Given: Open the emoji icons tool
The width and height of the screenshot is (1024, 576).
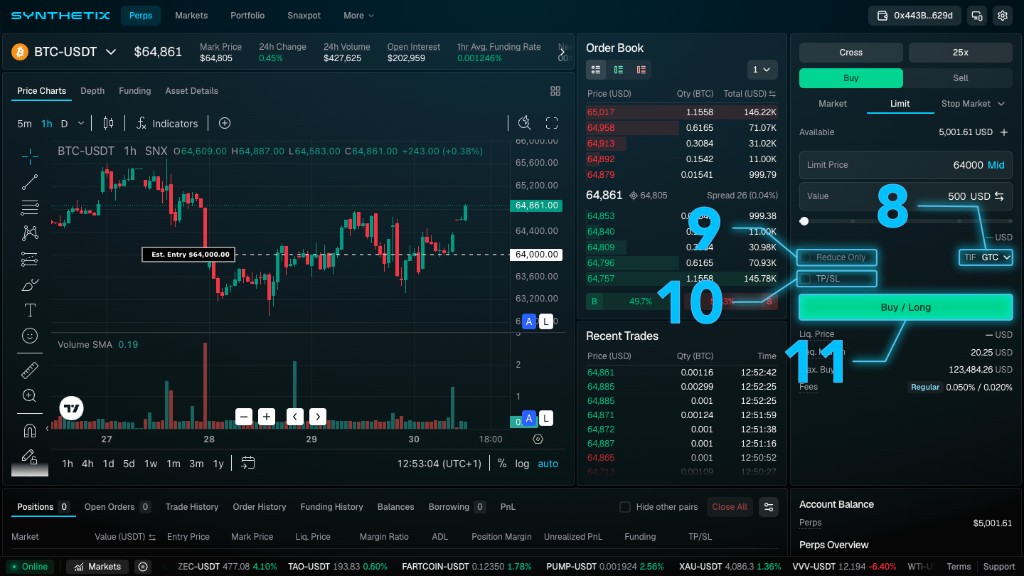Looking at the screenshot, I should [29, 336].
